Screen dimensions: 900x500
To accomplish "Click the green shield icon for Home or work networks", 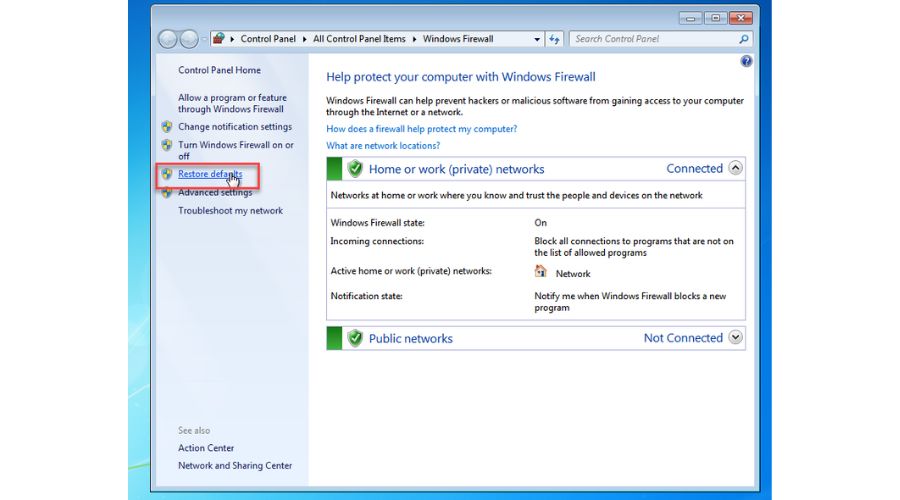I will 355,169.
